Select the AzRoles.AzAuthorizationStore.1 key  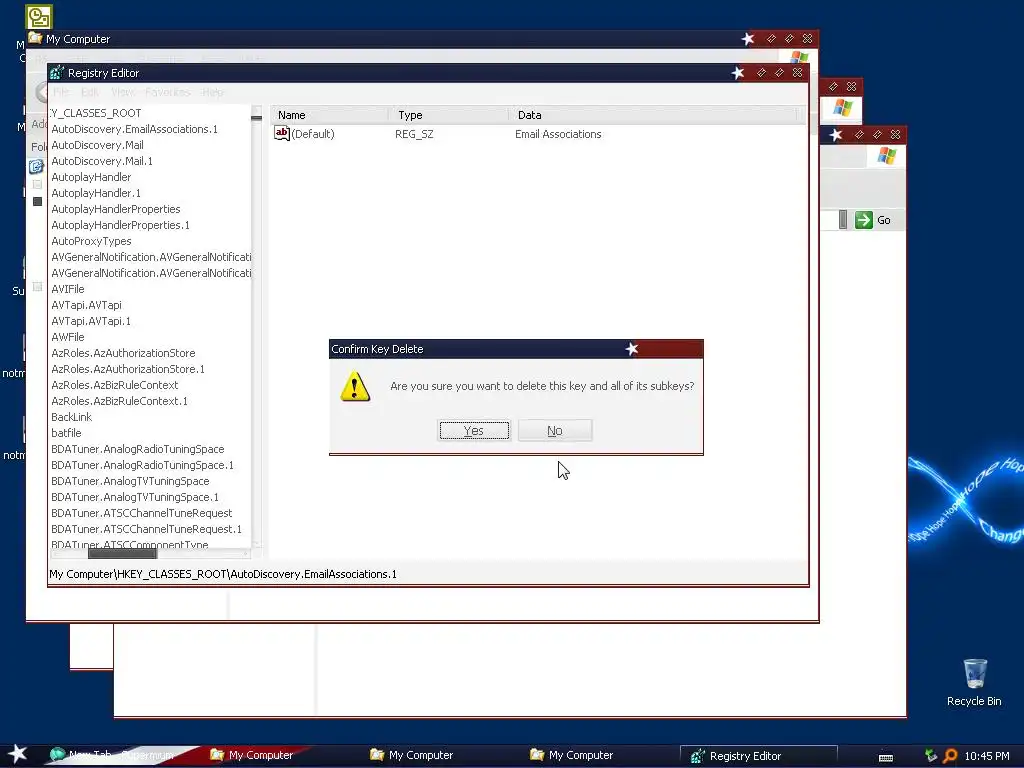tap(128, 369)
